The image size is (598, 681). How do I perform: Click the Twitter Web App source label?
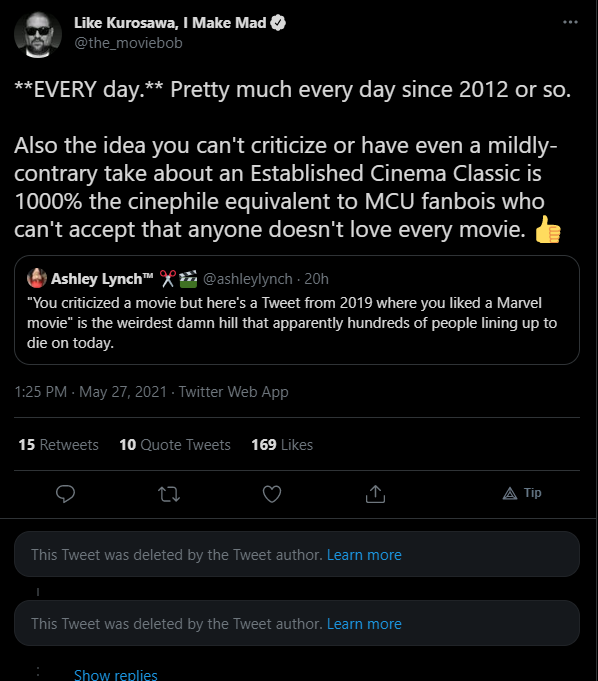pyautogui.click(x=234, y=392)
